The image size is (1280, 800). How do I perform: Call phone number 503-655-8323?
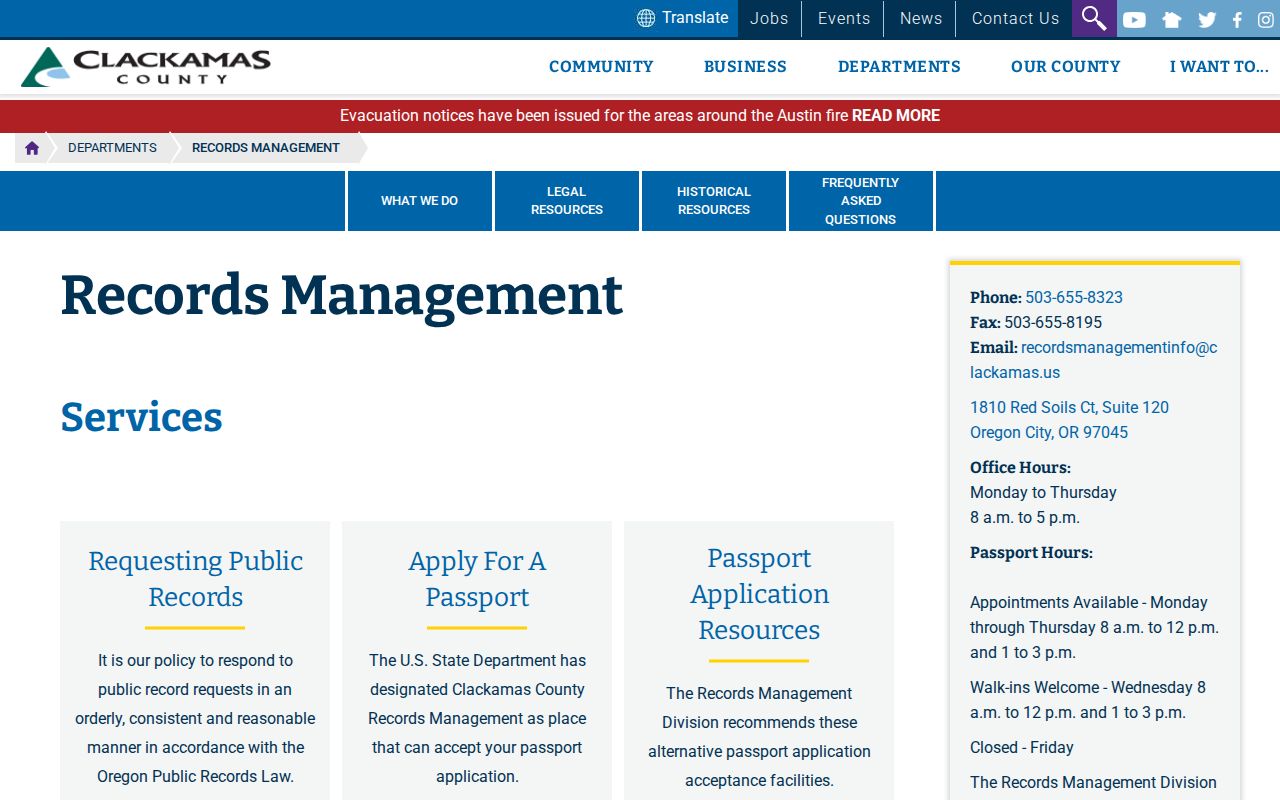coord(1074,298)
